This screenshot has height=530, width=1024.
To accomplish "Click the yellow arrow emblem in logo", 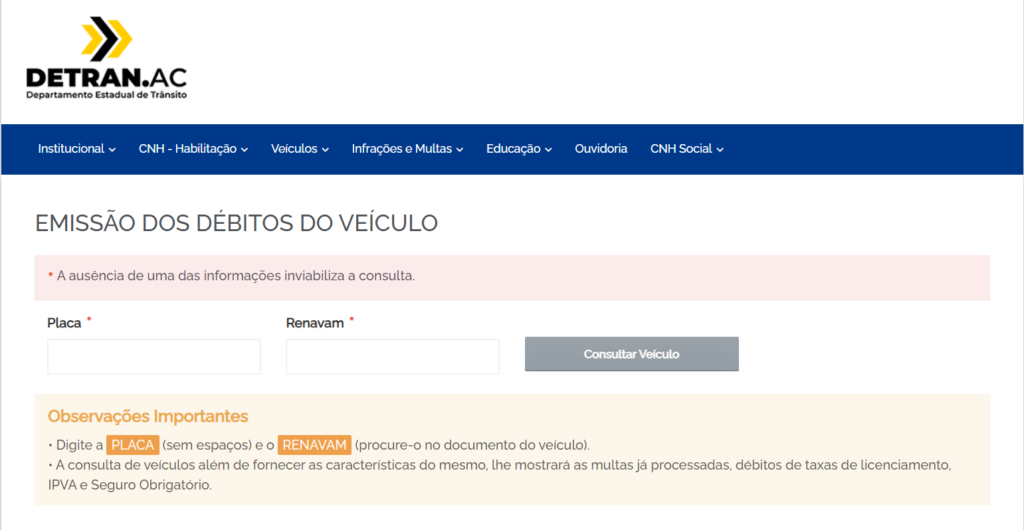I will pyautogui.click(x=106, y=39).
